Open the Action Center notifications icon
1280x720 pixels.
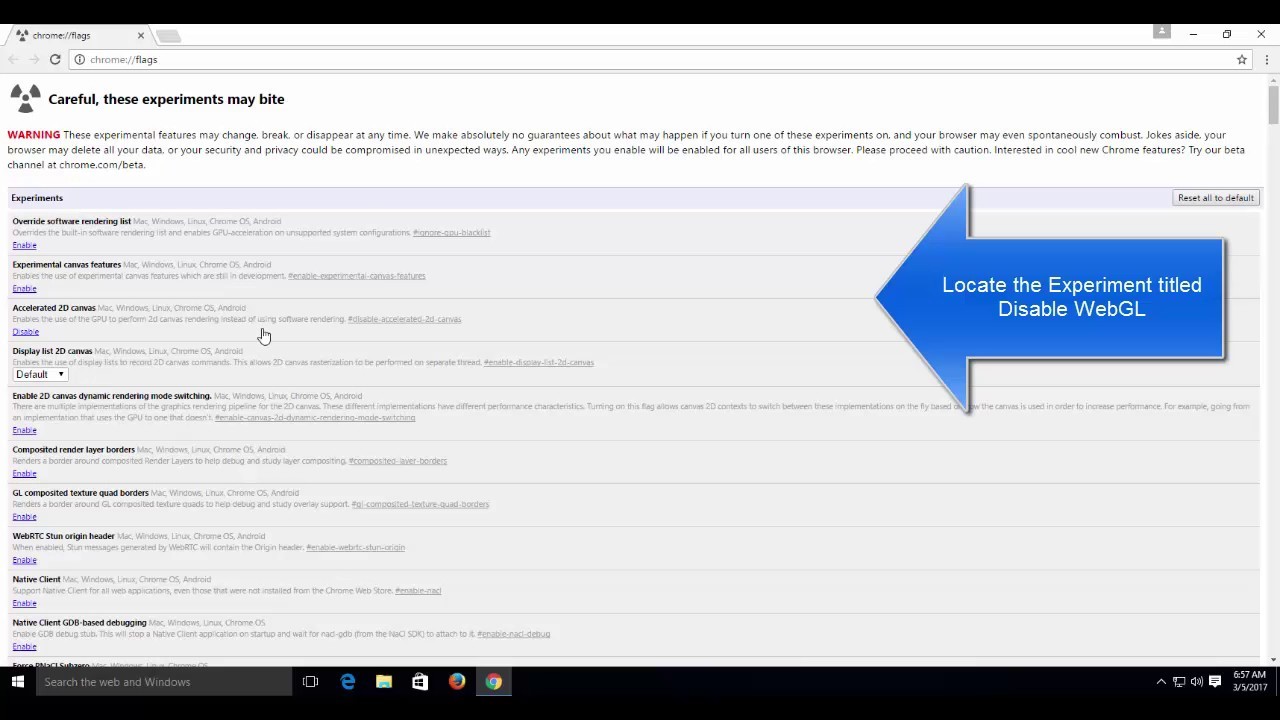(x=1215, y=682)
